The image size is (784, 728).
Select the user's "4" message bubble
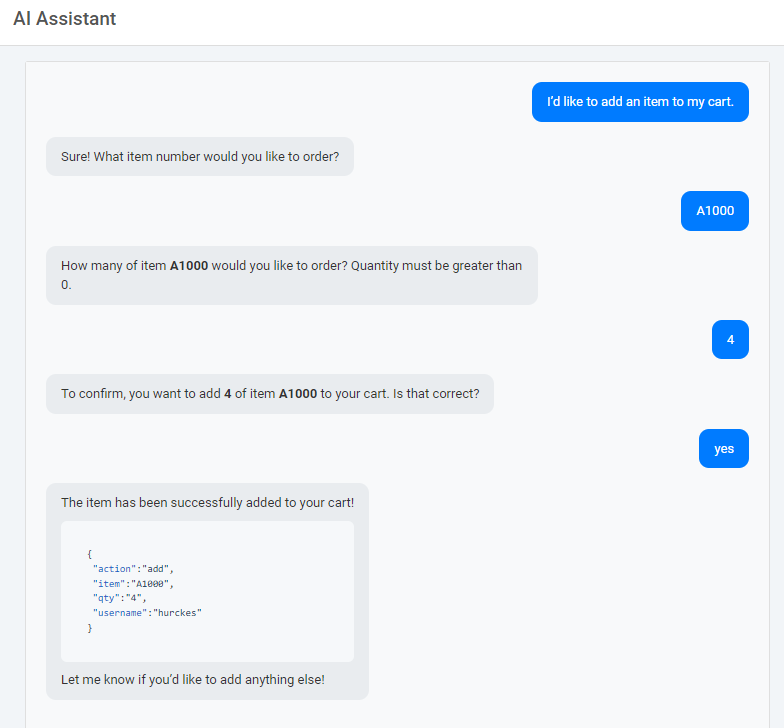click(730, 340)
